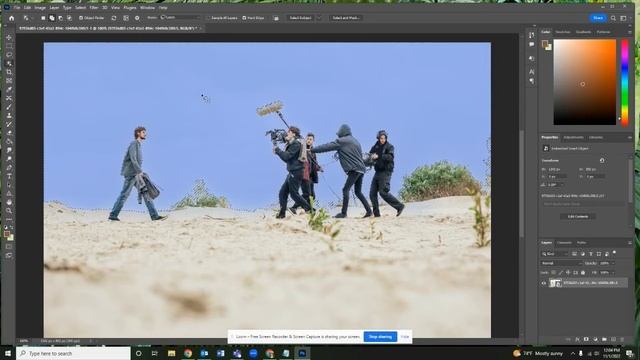The image size is (640, 360).
Task: Switch to the Channels tab
Action: [x=564, y=243]
